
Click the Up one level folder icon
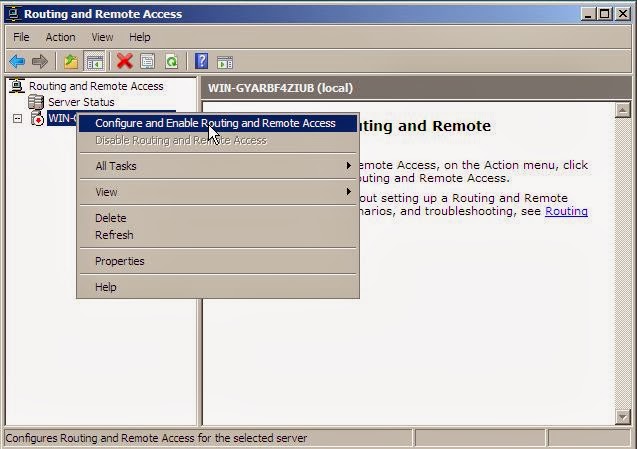pyautogui.click(x=71, y=62)
